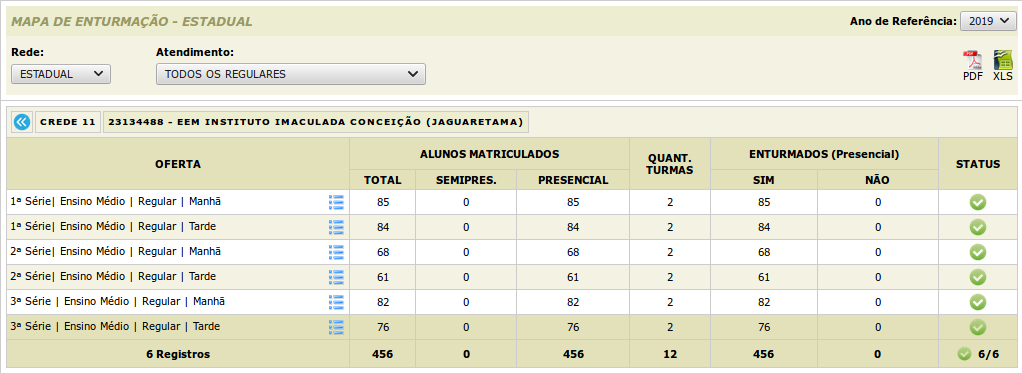Viewport: 1022px width, 373px height.
Task: Click status checkmark for 1ª Série Manhã
Action: click(x=978, y=202)
